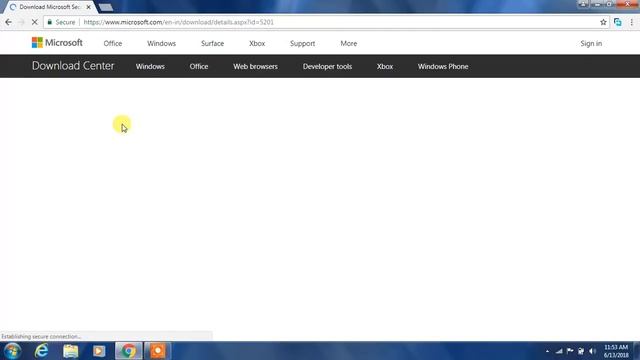
Task: Click the translate extension icon in toolbar
Action: pyautogui.click(x=618, y=22)
